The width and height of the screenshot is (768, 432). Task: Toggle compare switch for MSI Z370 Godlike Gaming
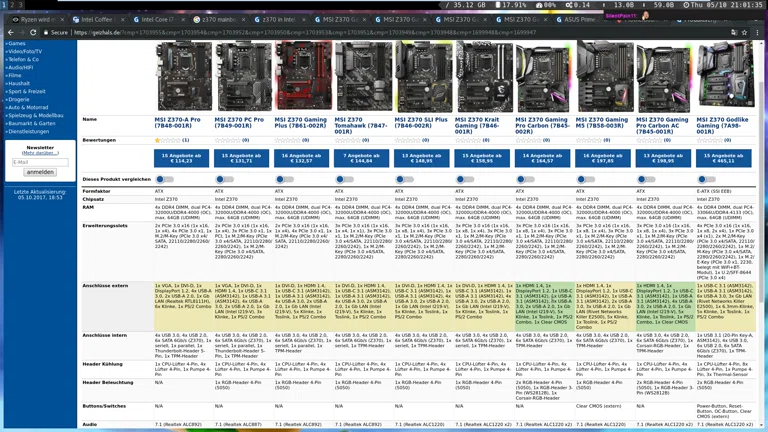tap(707, 179)
